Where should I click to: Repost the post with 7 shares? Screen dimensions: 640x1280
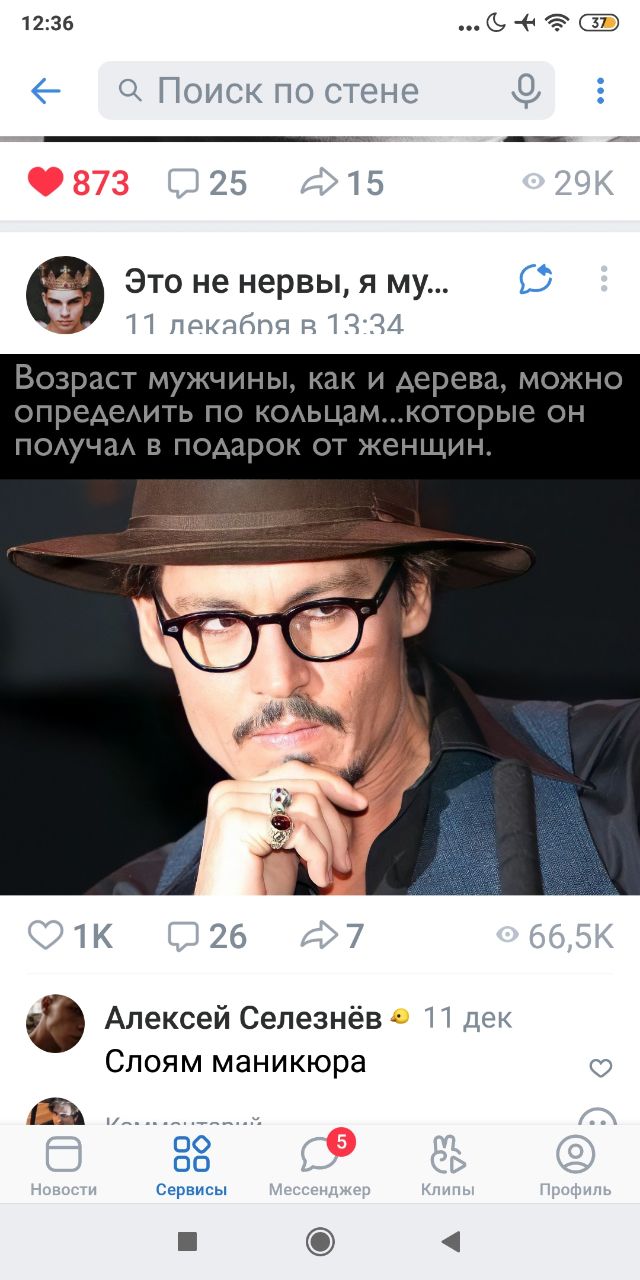pos(332,935)
